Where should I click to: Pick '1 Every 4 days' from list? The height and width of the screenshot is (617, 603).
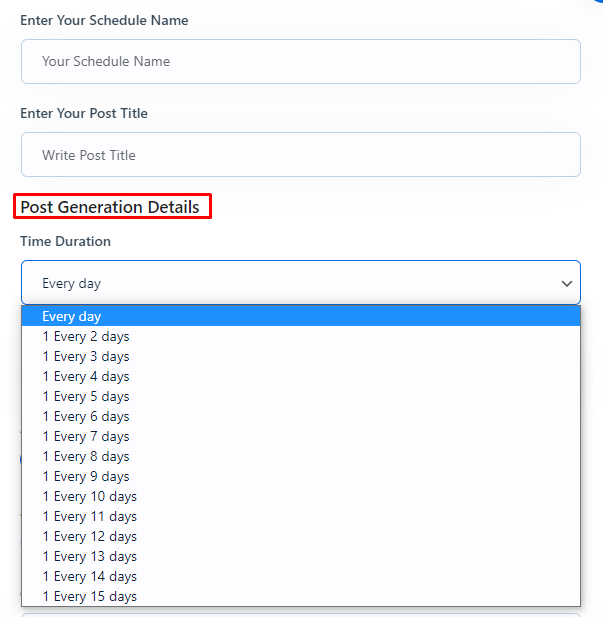(301, 377)
